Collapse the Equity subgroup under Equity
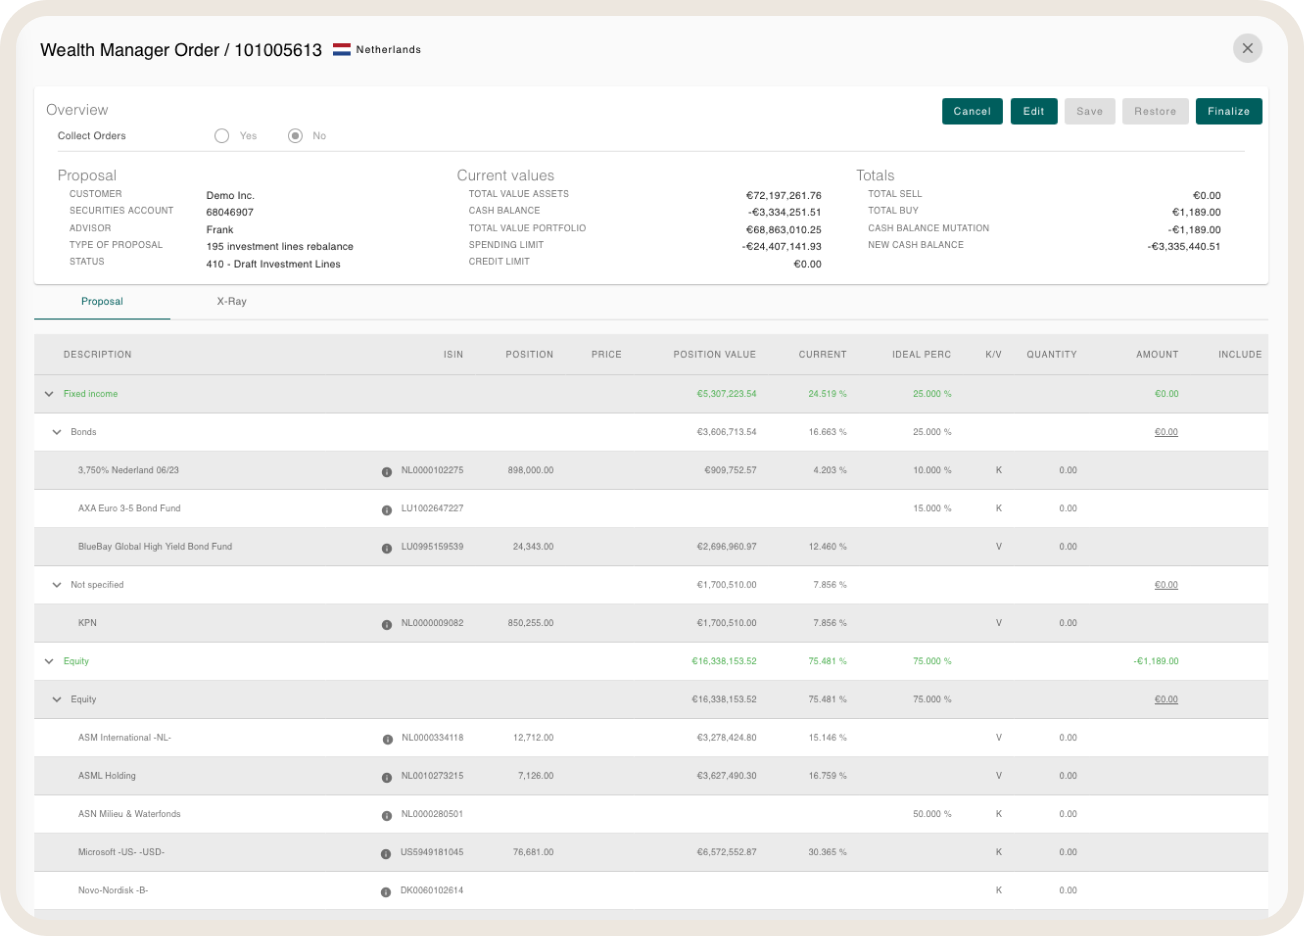1304x936 pixels. 57,700
